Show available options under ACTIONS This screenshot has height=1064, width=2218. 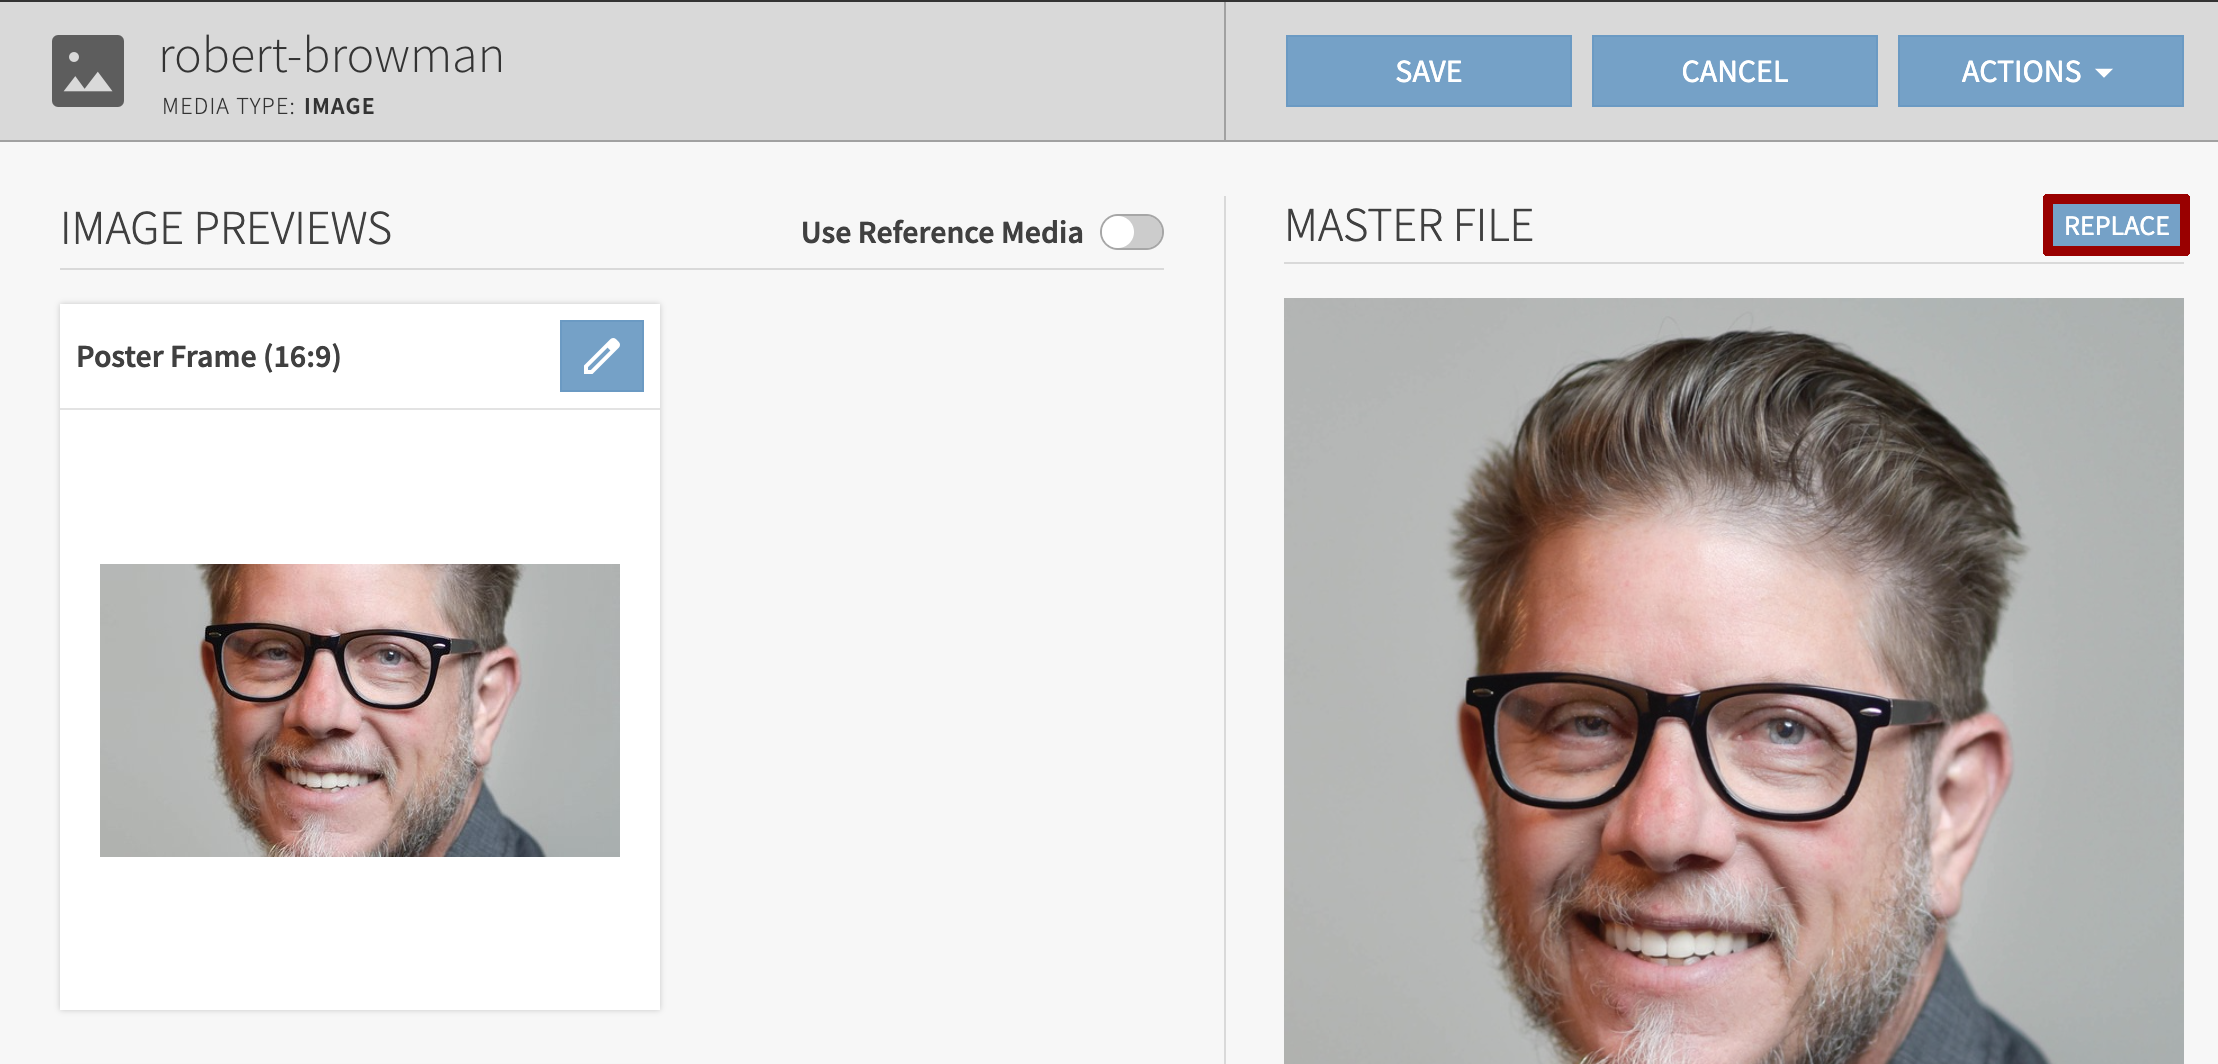2040,71
